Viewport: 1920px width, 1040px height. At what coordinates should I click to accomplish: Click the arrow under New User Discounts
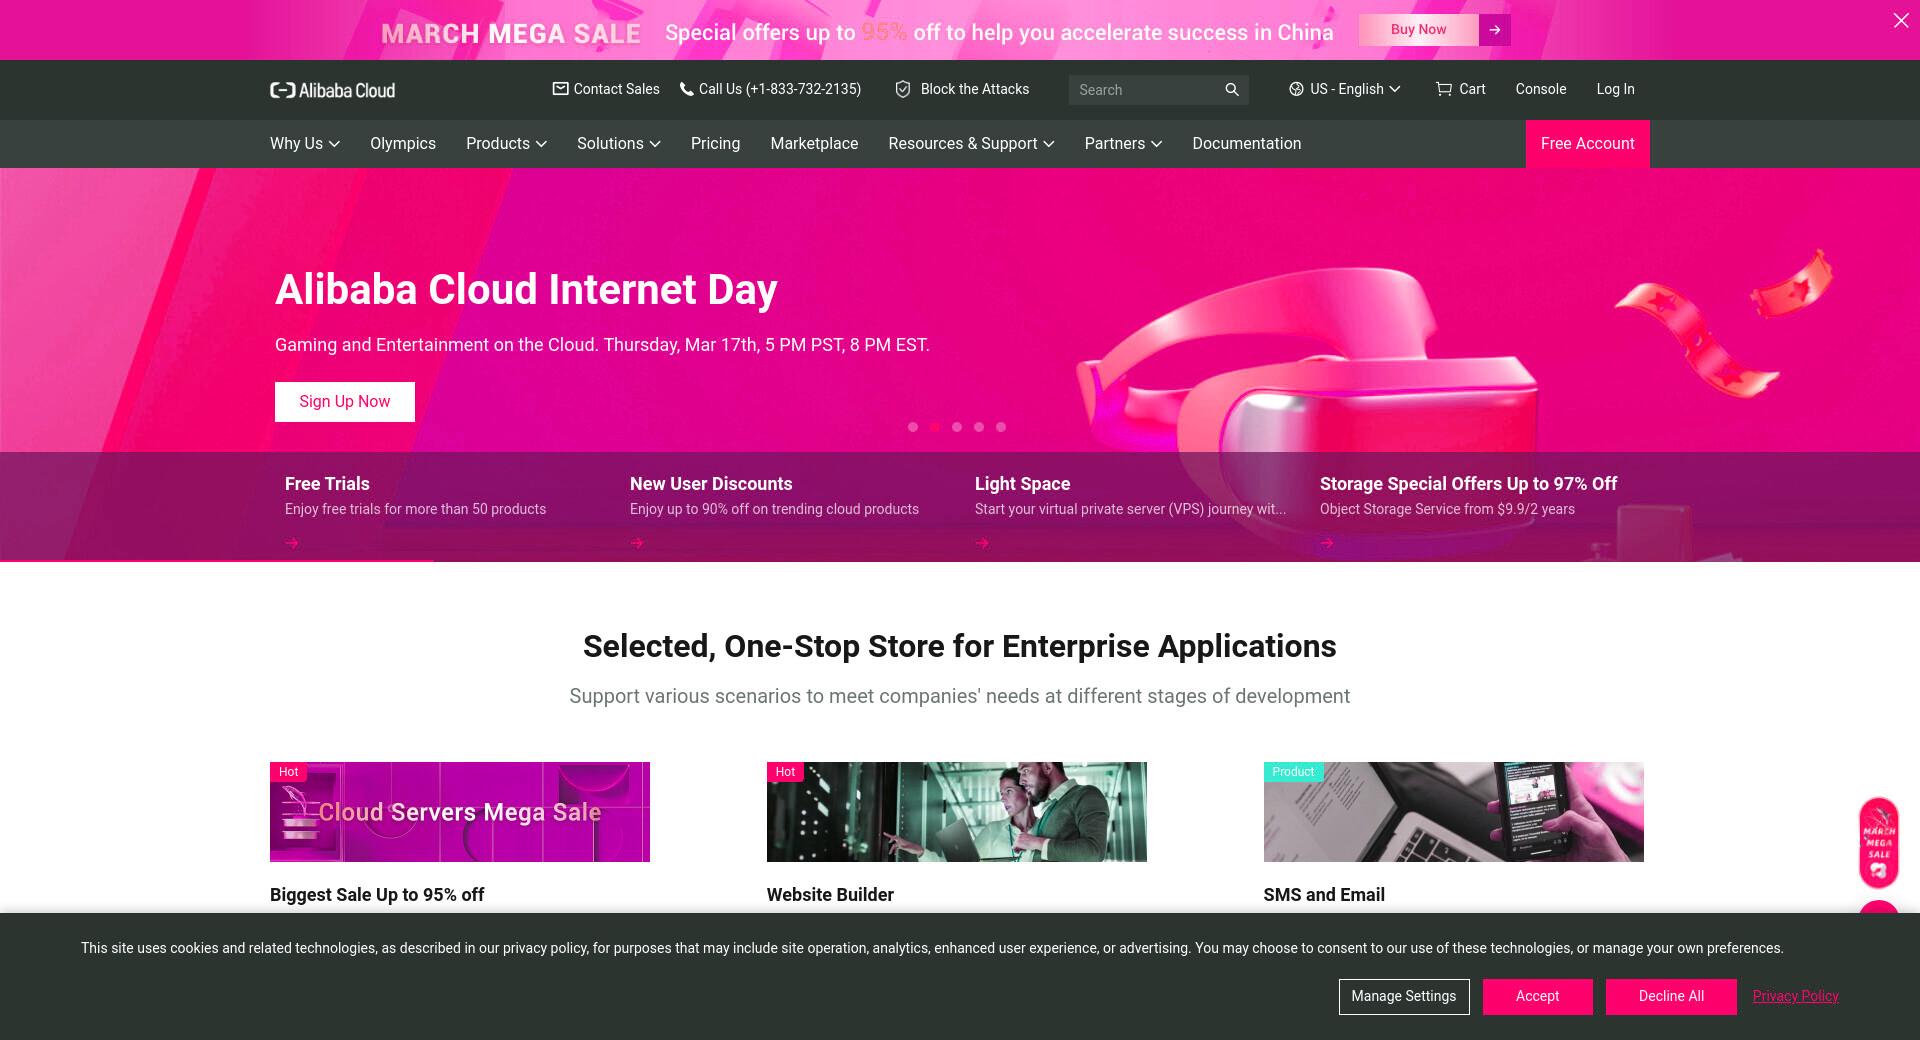tap(637, 543)
